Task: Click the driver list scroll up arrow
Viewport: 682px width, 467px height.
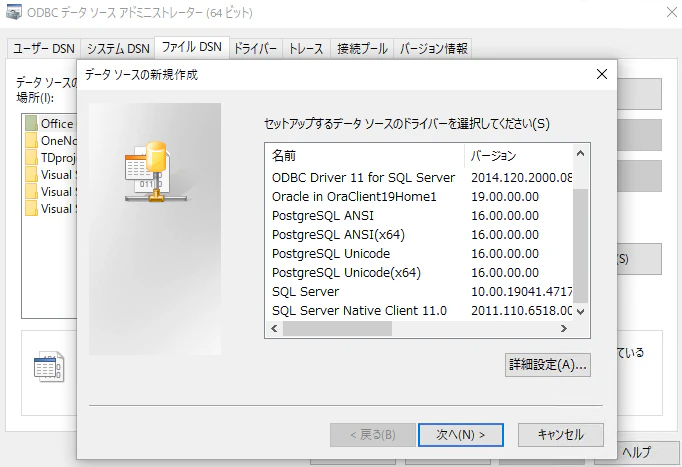Action: pyautogui.click(x=581, y=153)
